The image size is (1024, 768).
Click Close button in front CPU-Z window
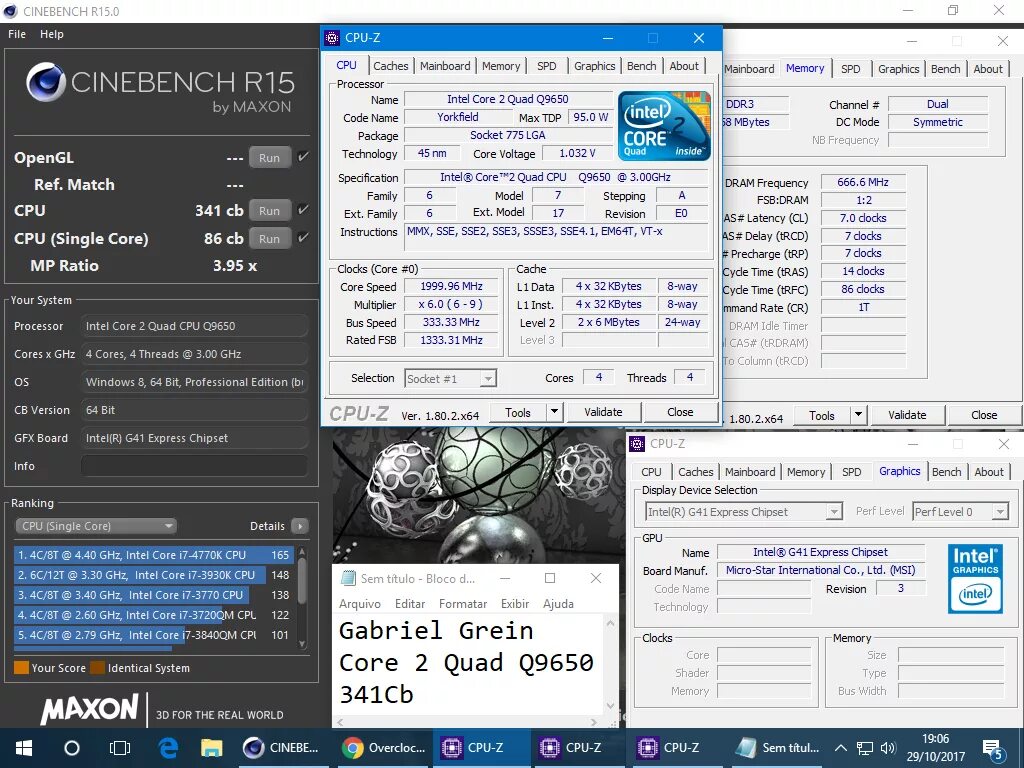pos(680,412)
